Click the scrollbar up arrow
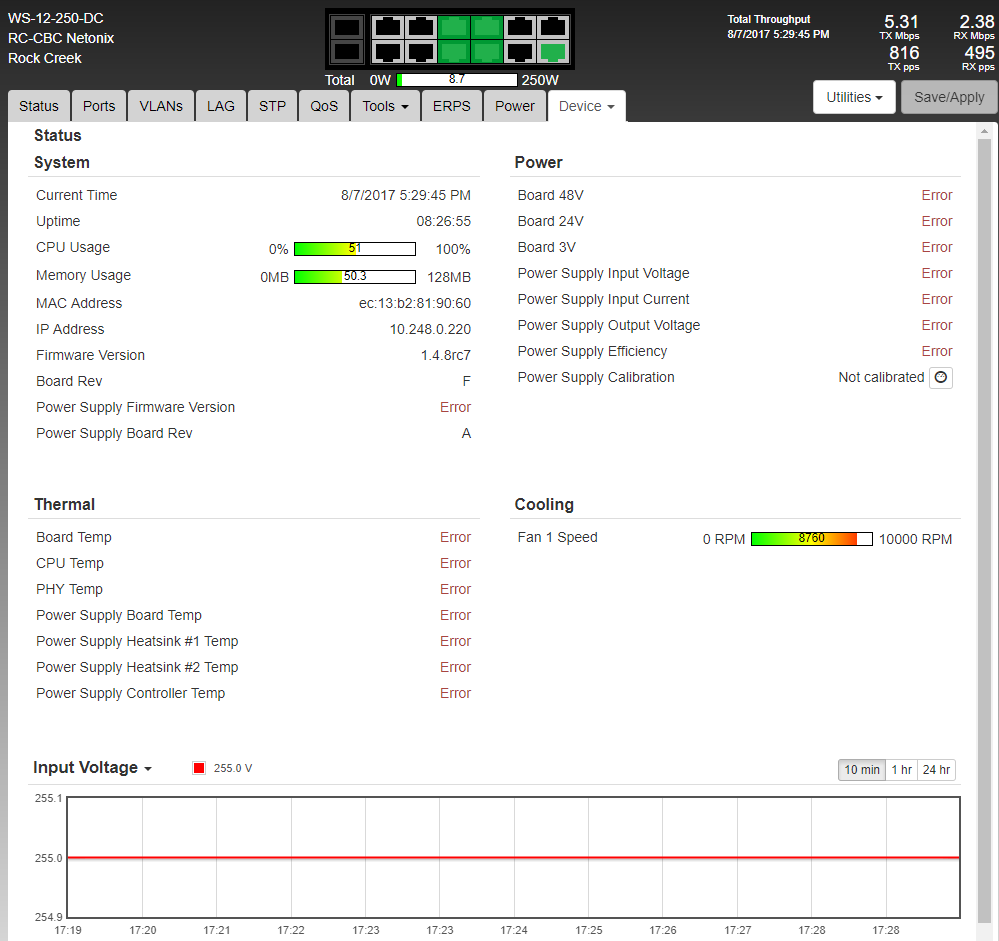Screen dimensions: 999x941 click(x=987, y=133)
